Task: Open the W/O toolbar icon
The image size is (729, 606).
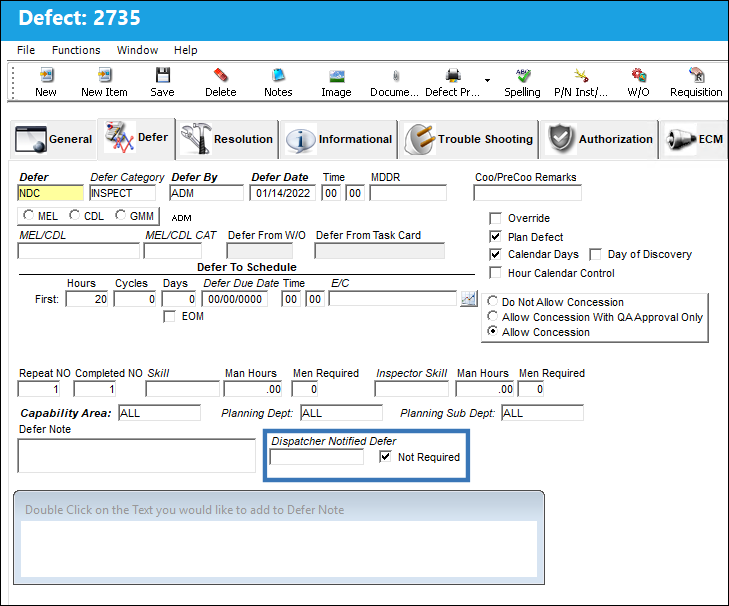Action: (638, 75)
